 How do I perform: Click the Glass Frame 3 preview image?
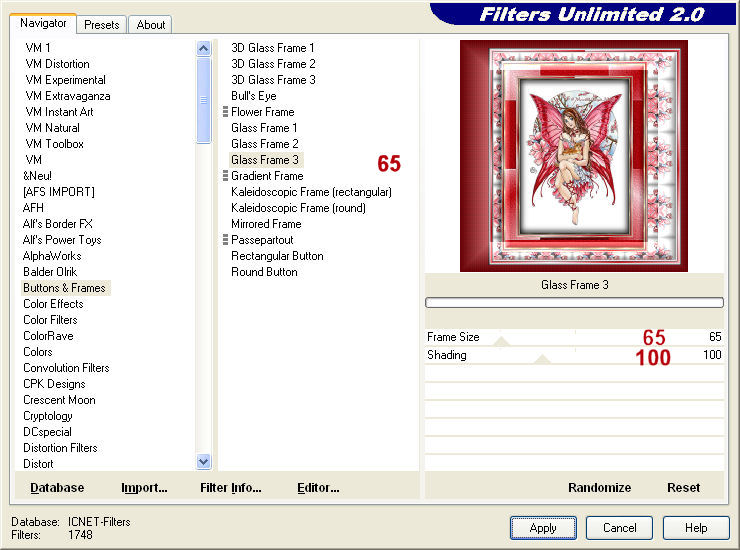(574, 156)
